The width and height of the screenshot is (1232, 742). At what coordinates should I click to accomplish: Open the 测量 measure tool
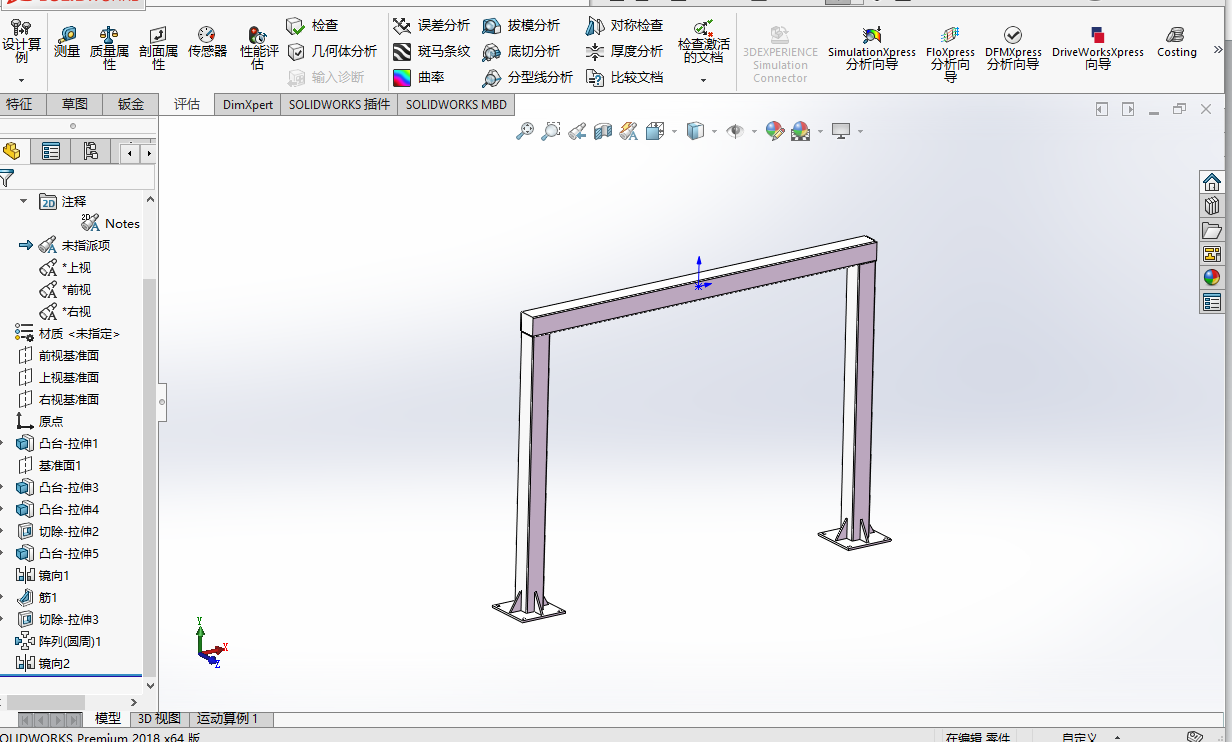tap(67, 43)
